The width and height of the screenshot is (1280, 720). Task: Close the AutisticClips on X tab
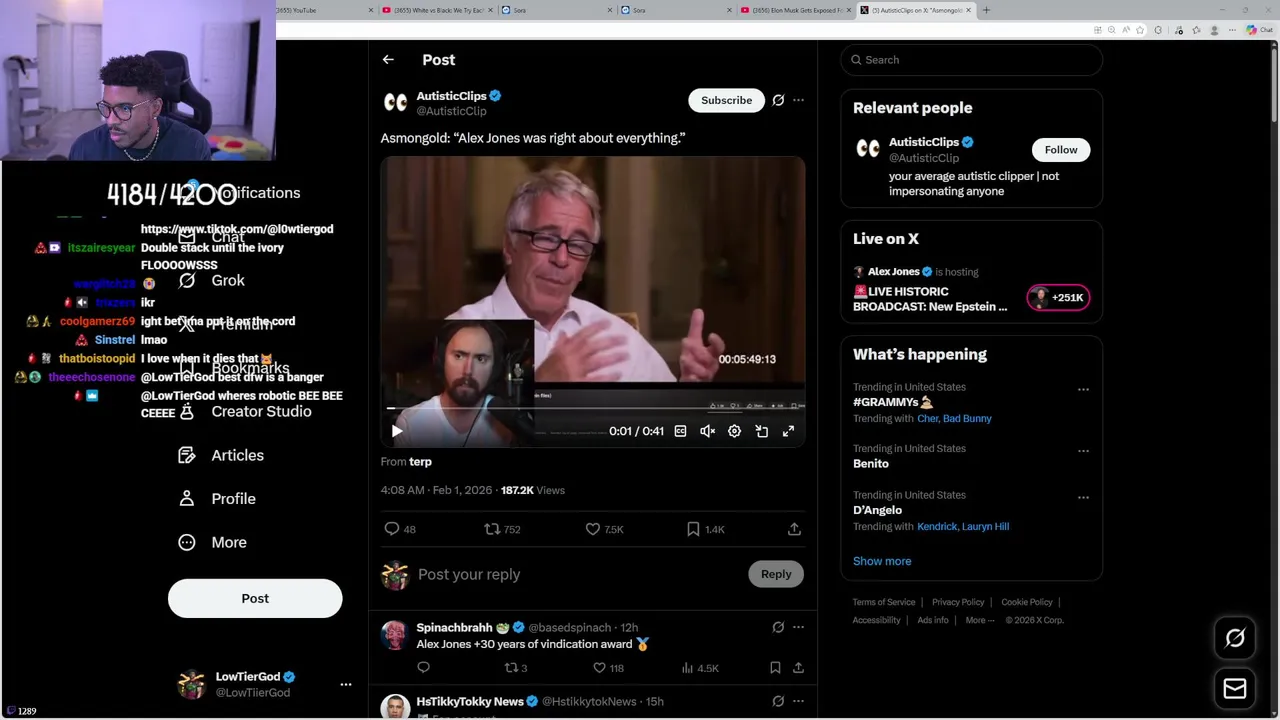[968, 10]
